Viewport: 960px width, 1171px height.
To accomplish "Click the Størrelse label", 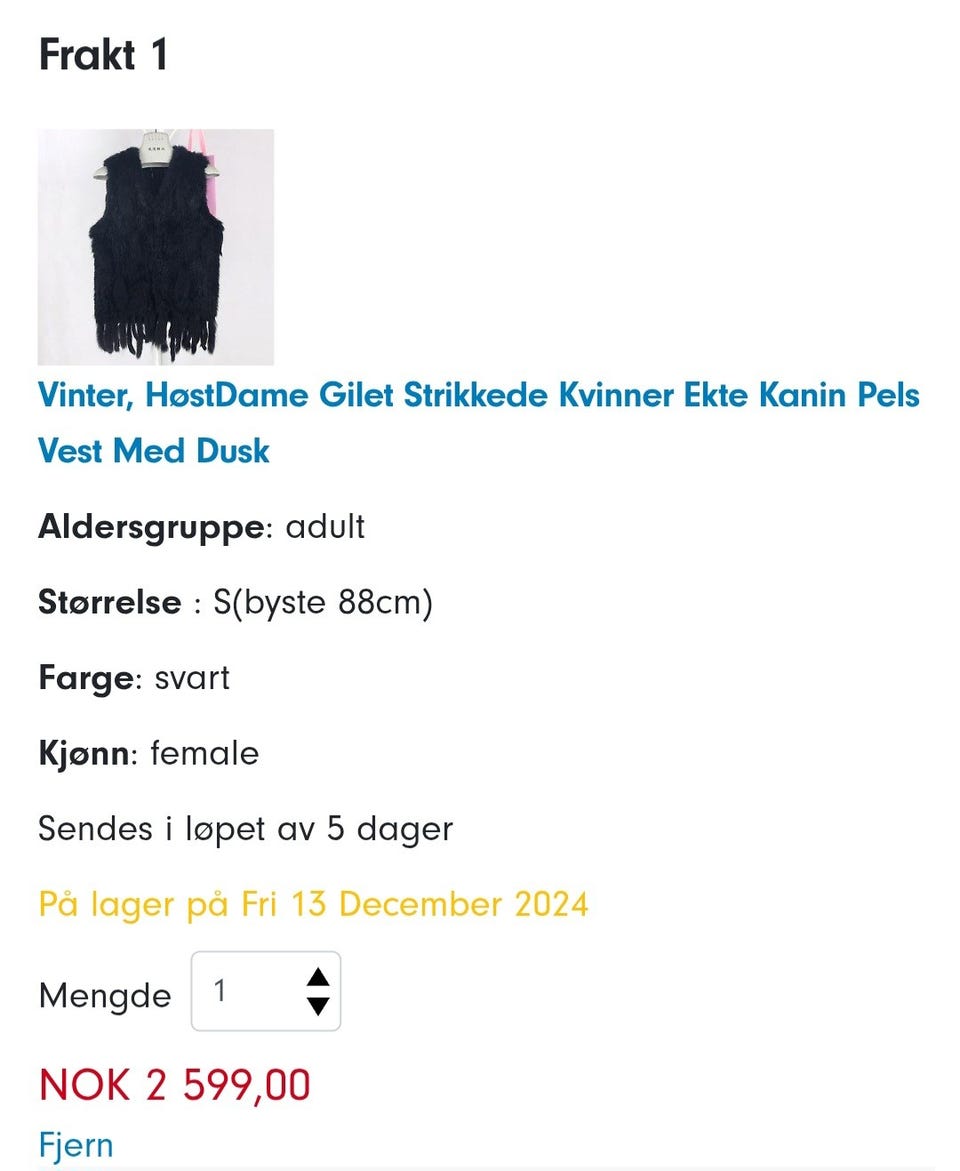I will [110, 602].
